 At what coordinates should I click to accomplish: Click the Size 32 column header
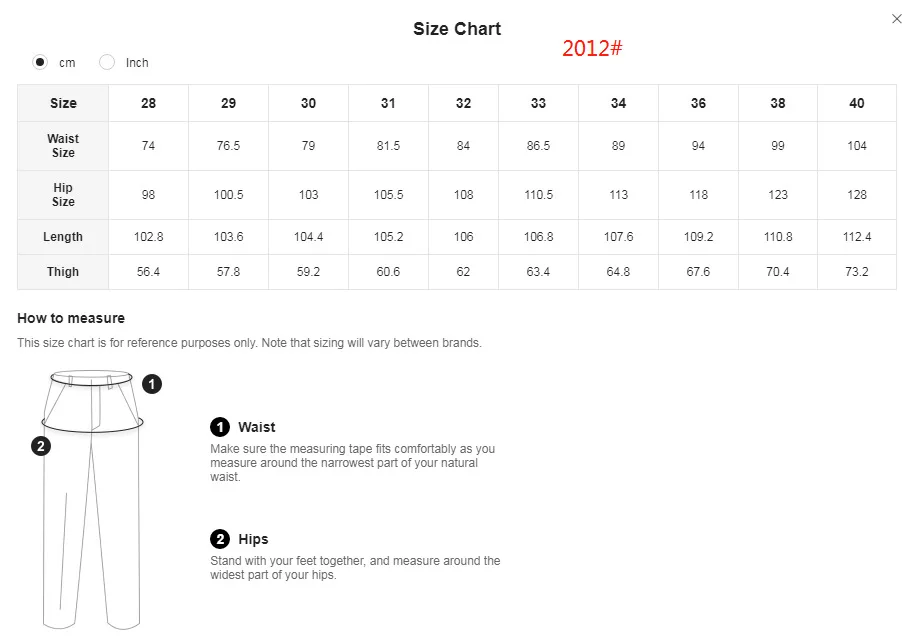(463, 103)
